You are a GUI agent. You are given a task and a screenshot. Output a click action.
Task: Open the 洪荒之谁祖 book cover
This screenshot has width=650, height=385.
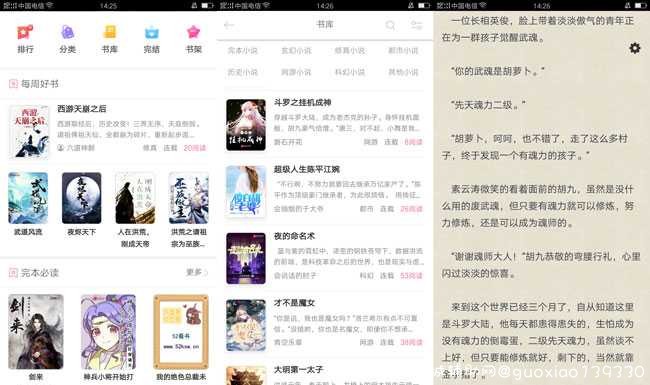189,198
